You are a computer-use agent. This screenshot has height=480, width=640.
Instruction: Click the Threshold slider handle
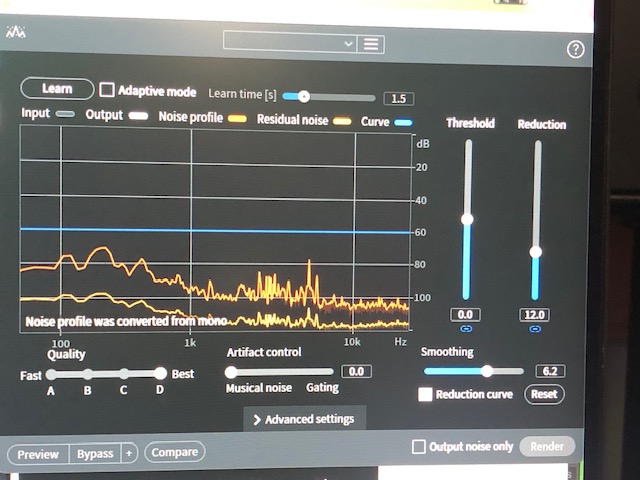tap(467, 219)
